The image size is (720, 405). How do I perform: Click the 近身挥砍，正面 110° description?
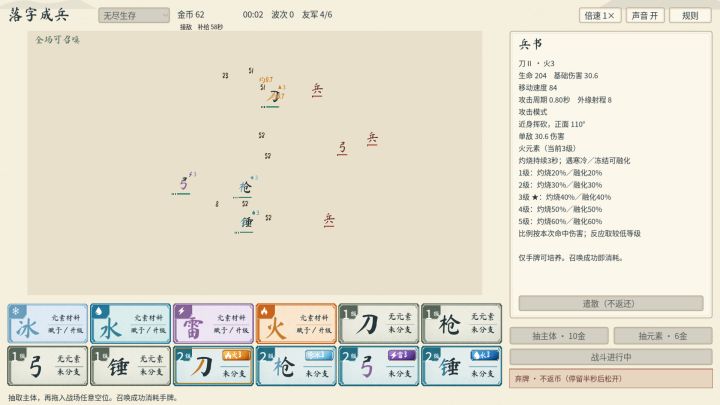click(551, 124)
